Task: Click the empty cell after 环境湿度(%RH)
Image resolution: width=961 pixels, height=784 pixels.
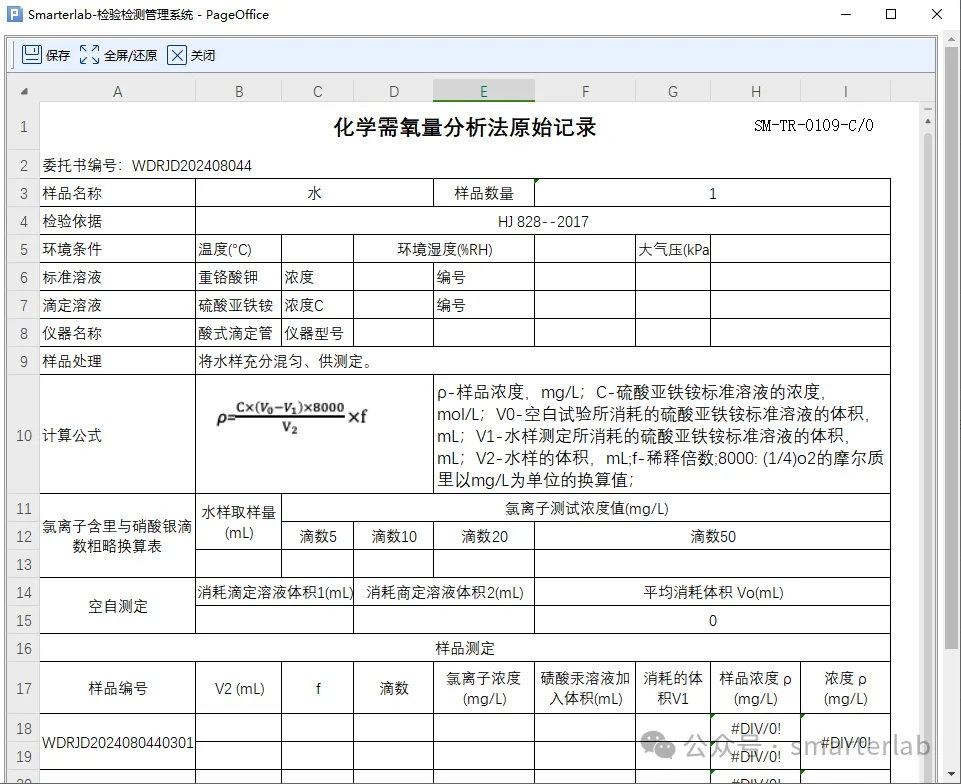Action: tap(585, 249)
